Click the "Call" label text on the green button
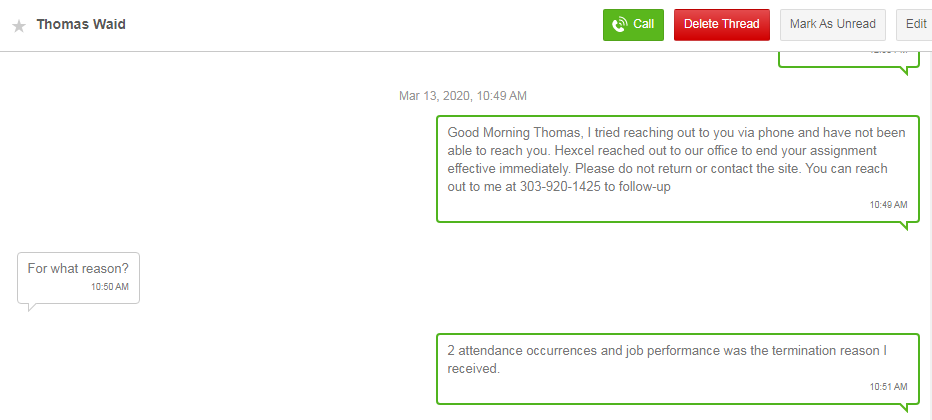The width and height of the screenshot is (932, 420). (644, 24)
